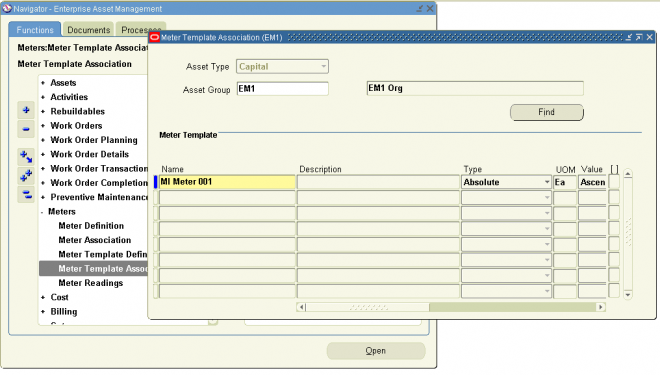Click the blue record indicator beside MI Meter 001
Image resolution: width=660 pixels, height=375 pixels.
point(155,182)
